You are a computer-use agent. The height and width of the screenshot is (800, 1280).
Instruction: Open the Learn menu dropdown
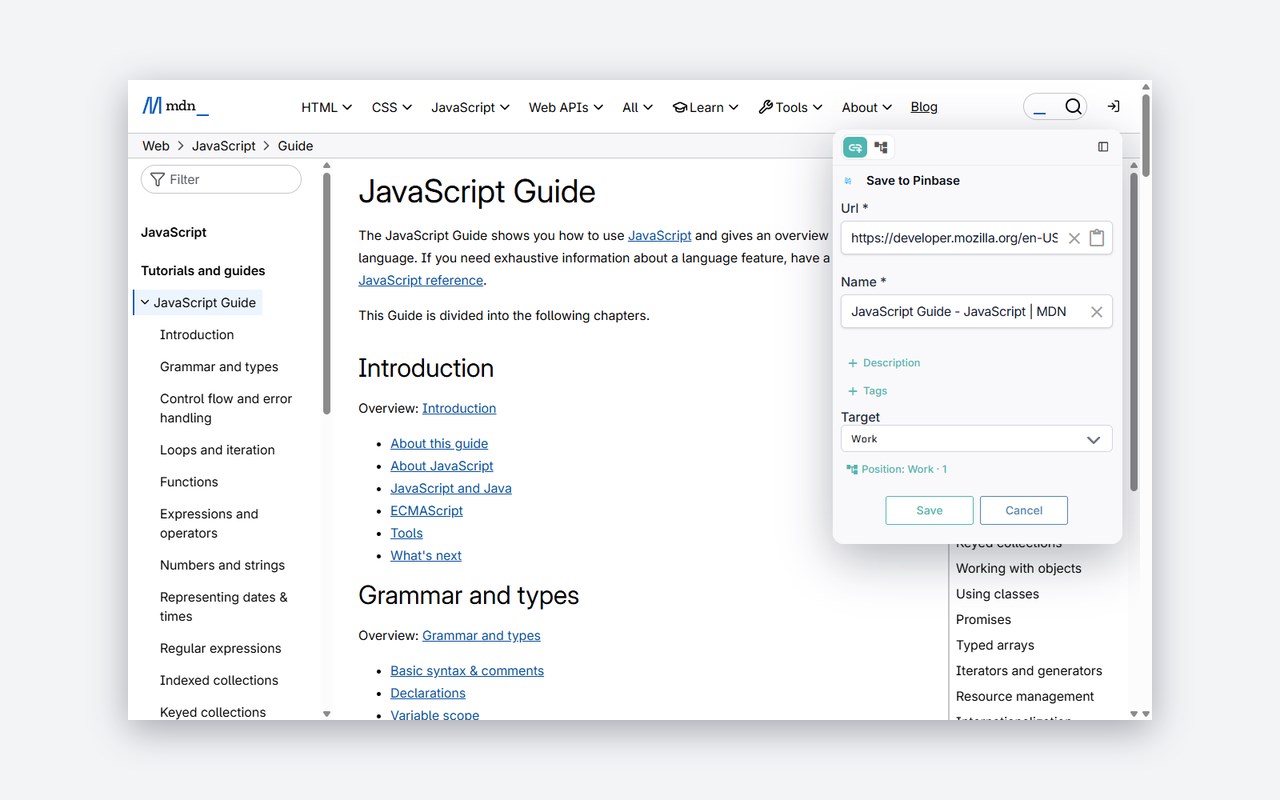[706, 107]
